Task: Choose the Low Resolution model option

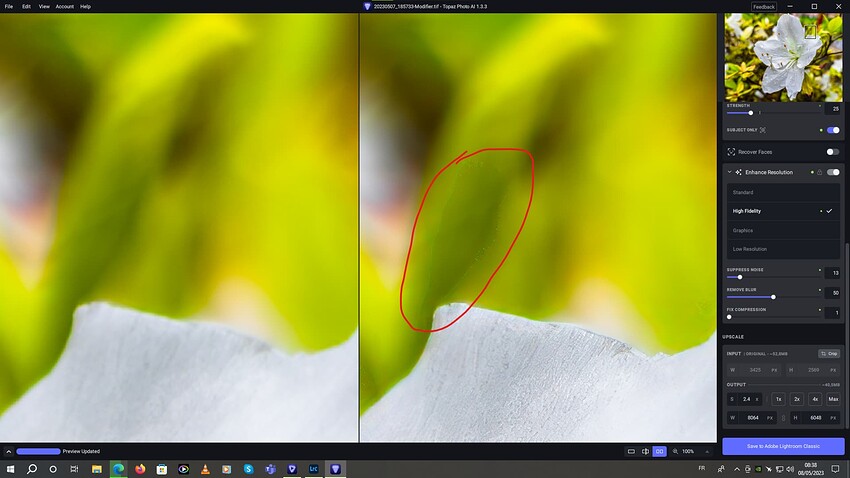Action: tap(750, 249)
